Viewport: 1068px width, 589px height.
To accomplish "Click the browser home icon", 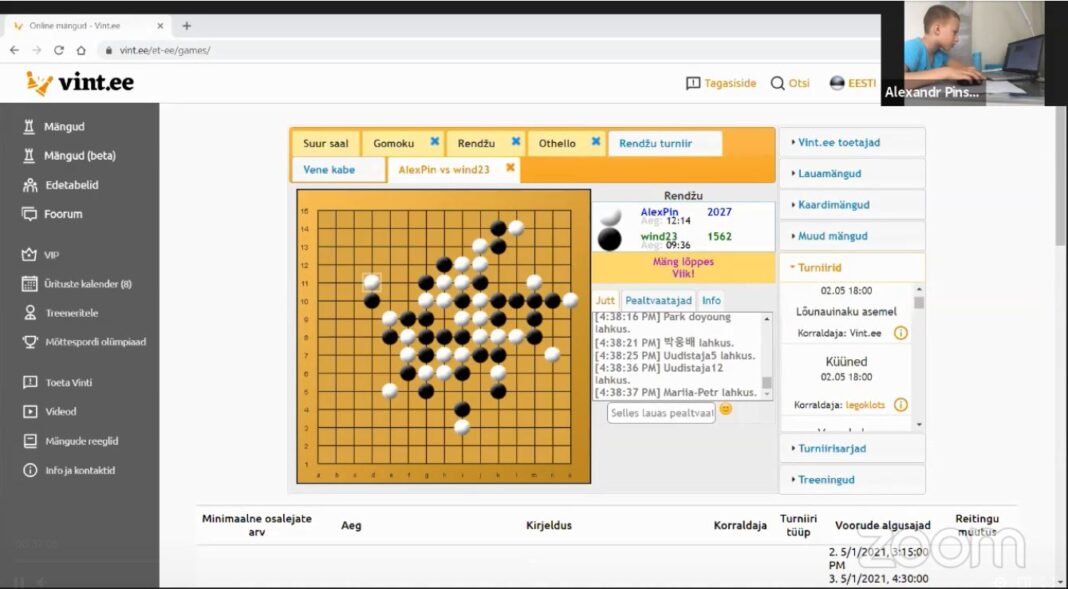I will [x=81, y=50].
